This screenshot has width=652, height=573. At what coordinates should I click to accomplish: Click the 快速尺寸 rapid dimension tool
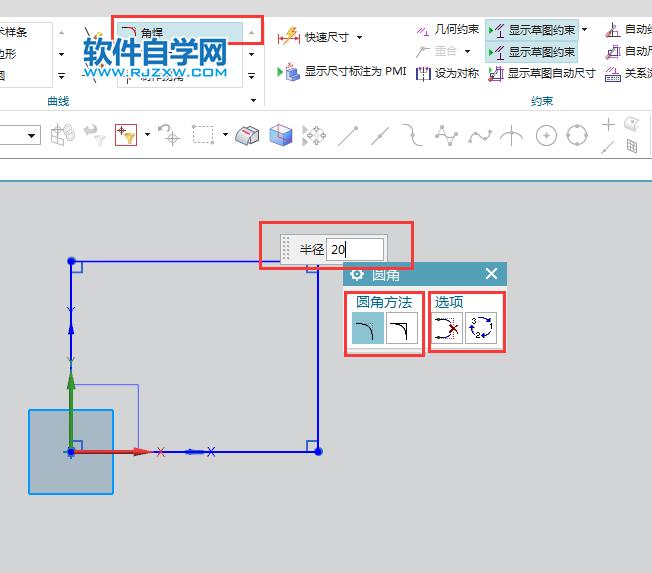(313, 37)
